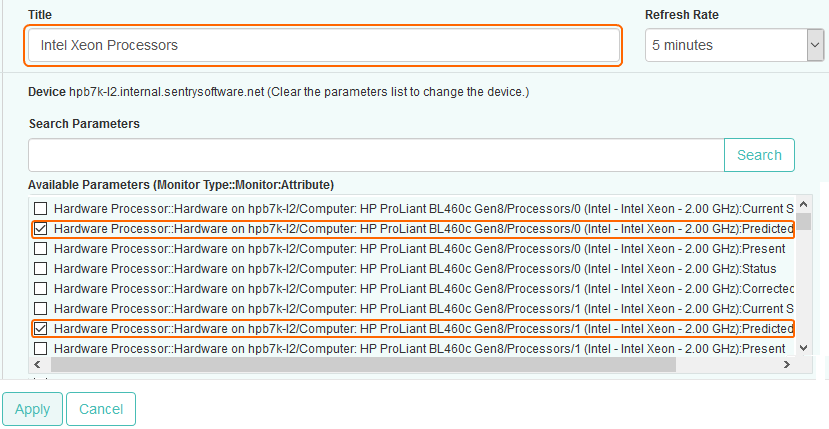Click the parameters list scroll-up arrow
The image size is (829, 429).
pos(804,205)
